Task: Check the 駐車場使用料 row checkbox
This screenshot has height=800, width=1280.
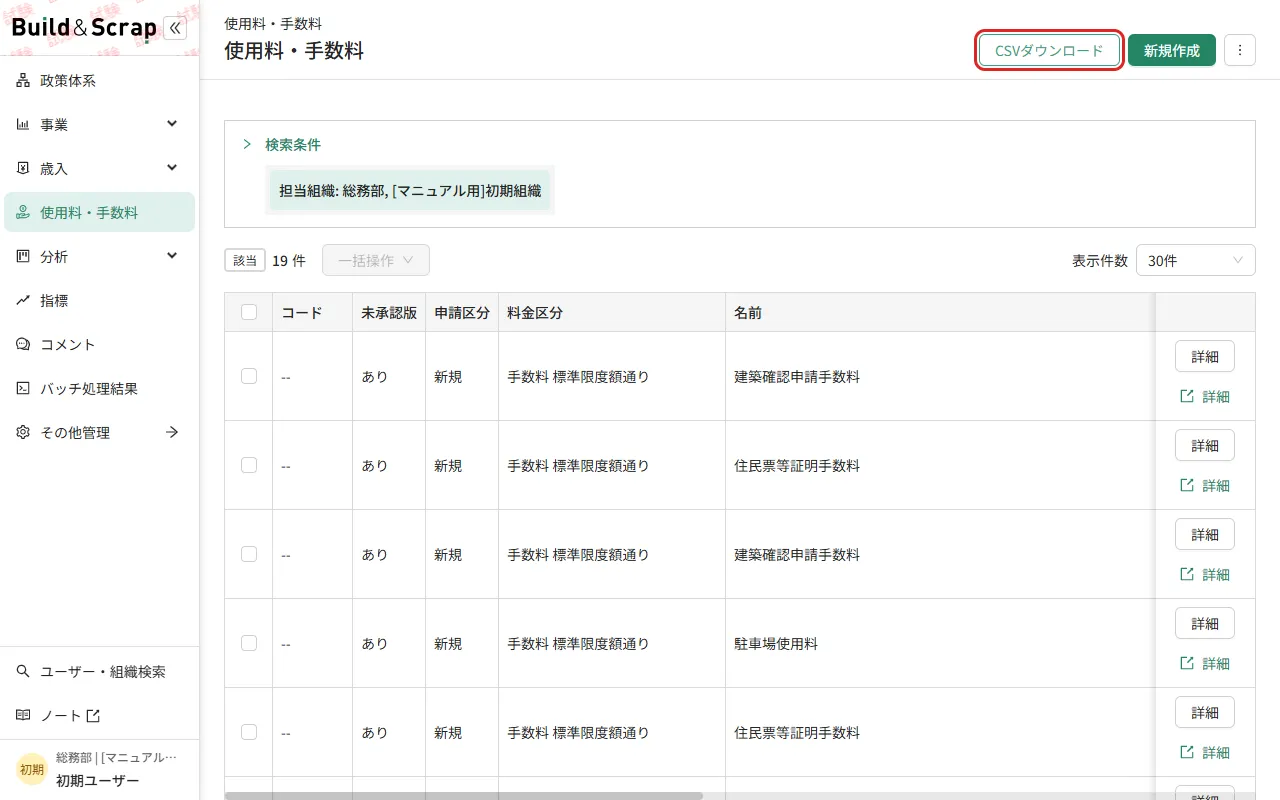Action: point(249,644)
